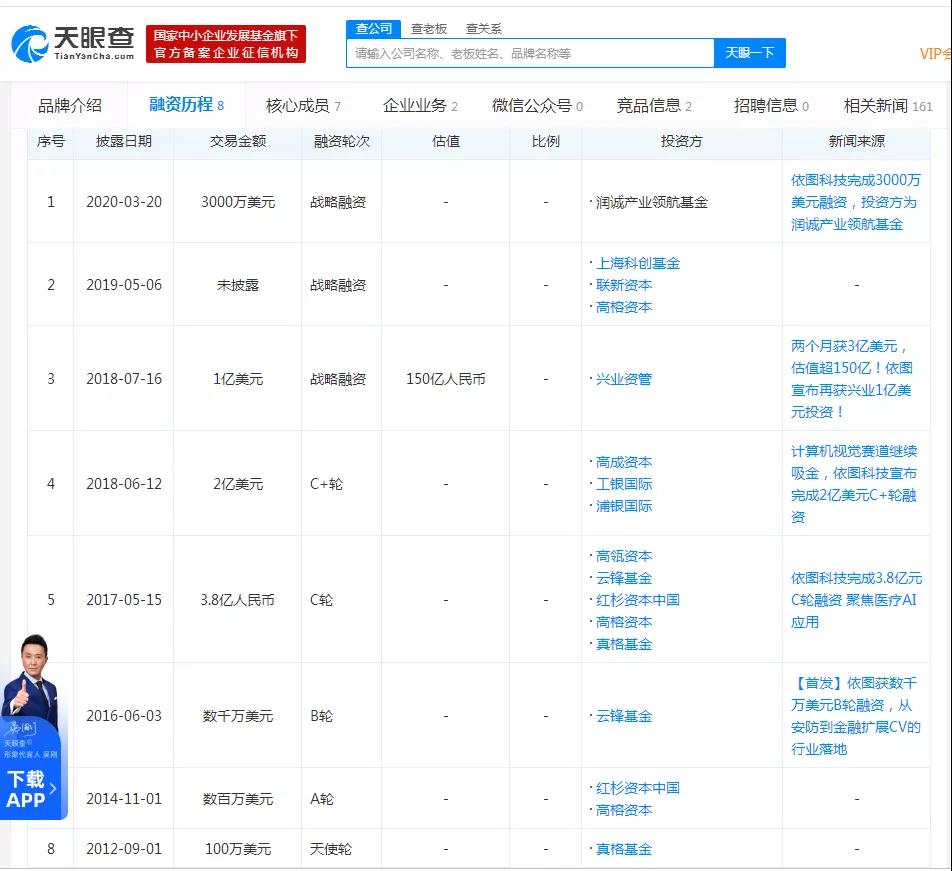Click the 兴业资管 investor link
The width and height of the screenshot is (952, 871).
pos(624,379)
